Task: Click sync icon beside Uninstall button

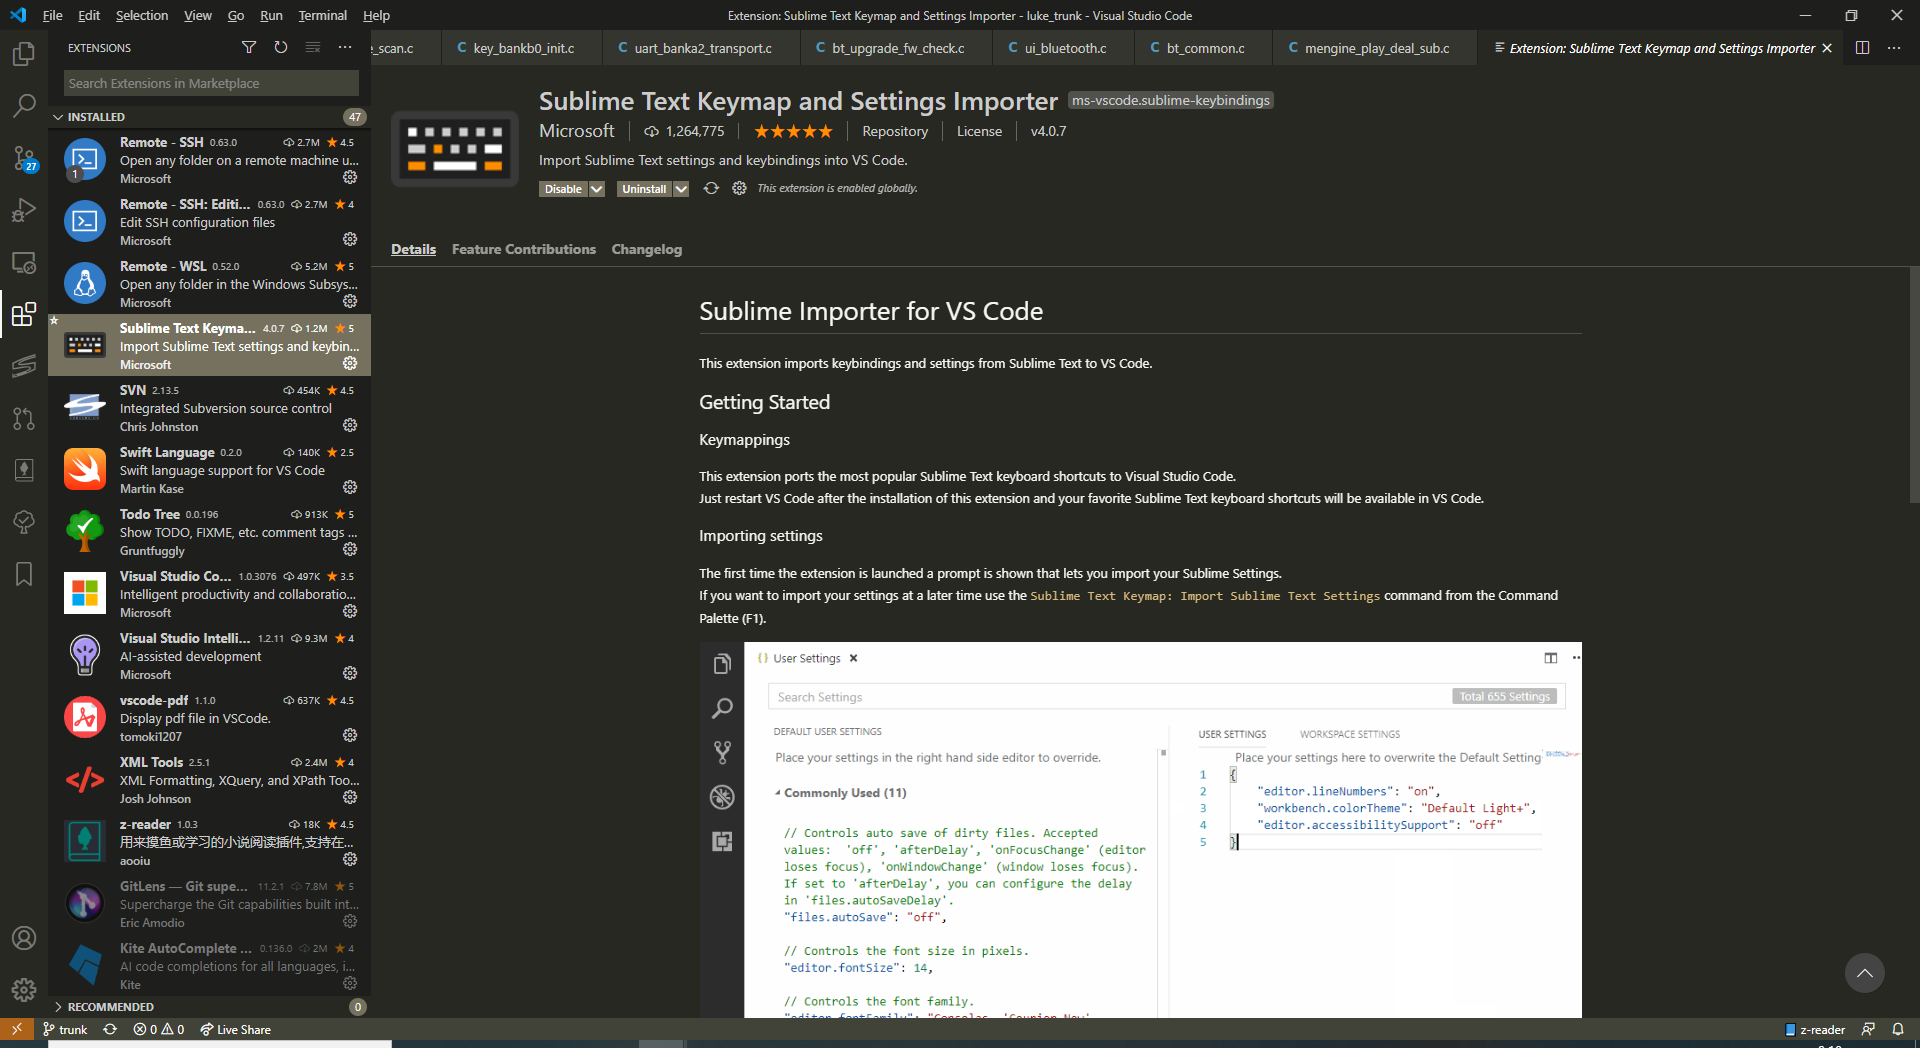Action: [x=711, y=188]
